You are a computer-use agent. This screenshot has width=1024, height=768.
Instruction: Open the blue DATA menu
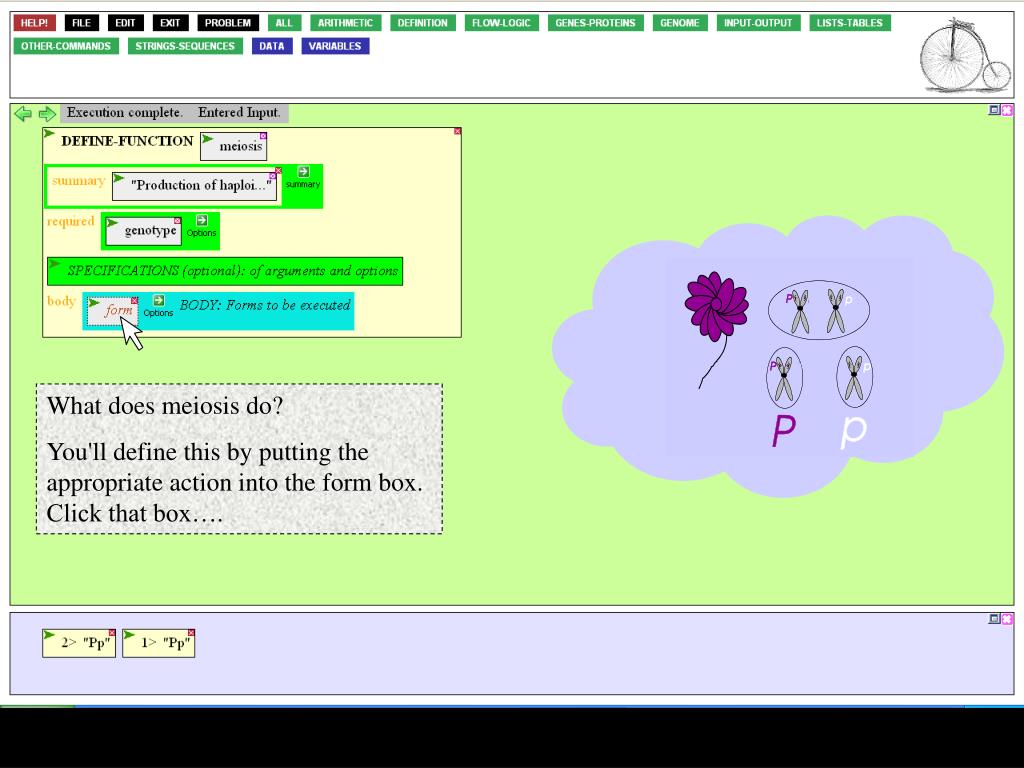[272, 46]
